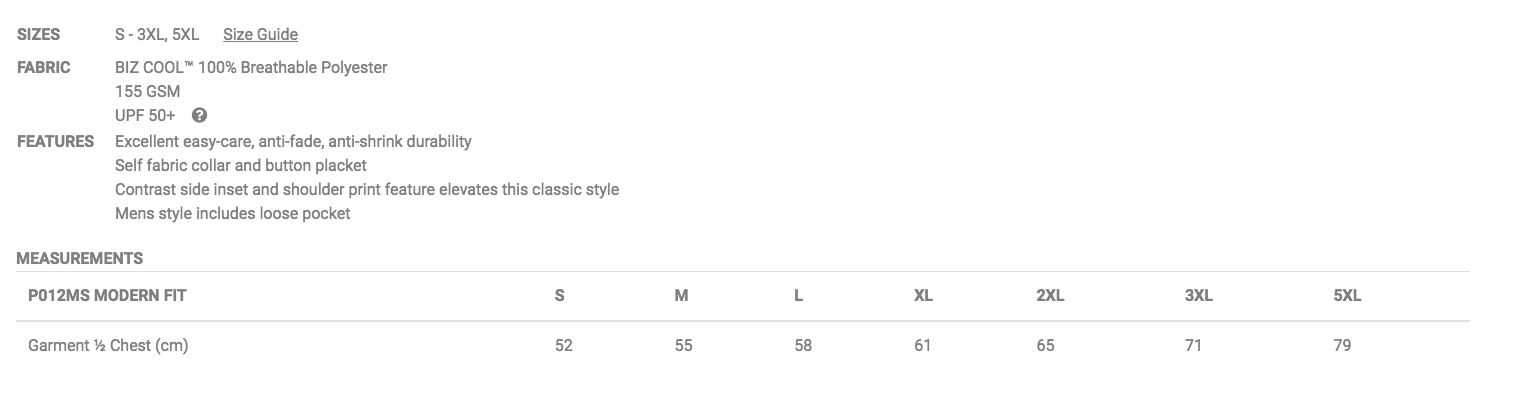Click the FEATURES label

coord(56,142)
